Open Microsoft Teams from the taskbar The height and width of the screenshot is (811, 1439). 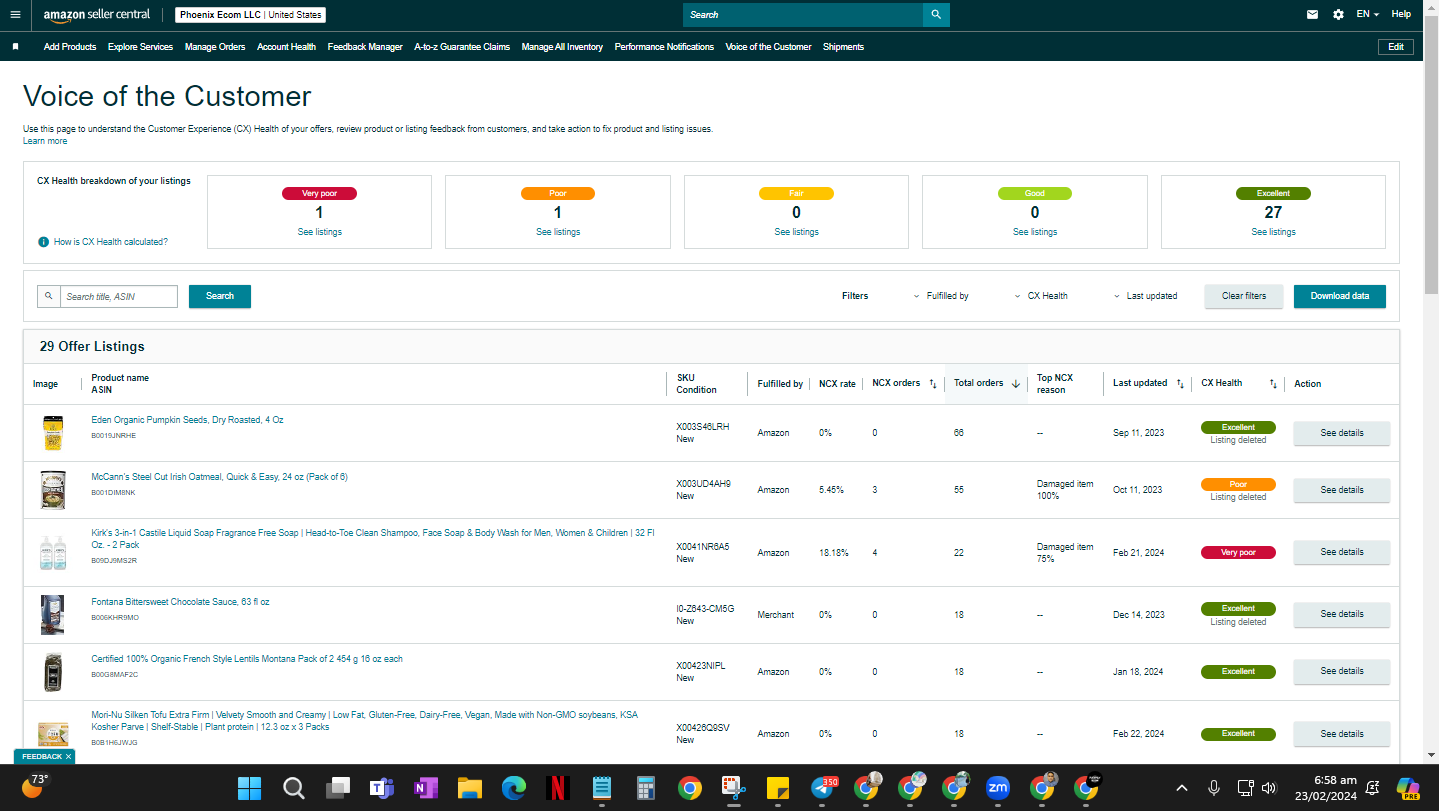(x=382, y=788)
